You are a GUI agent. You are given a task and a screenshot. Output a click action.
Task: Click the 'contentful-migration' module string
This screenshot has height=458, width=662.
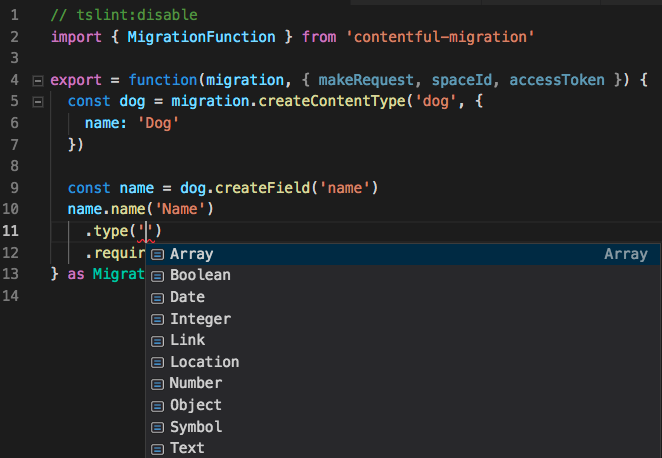coord(428,37)
